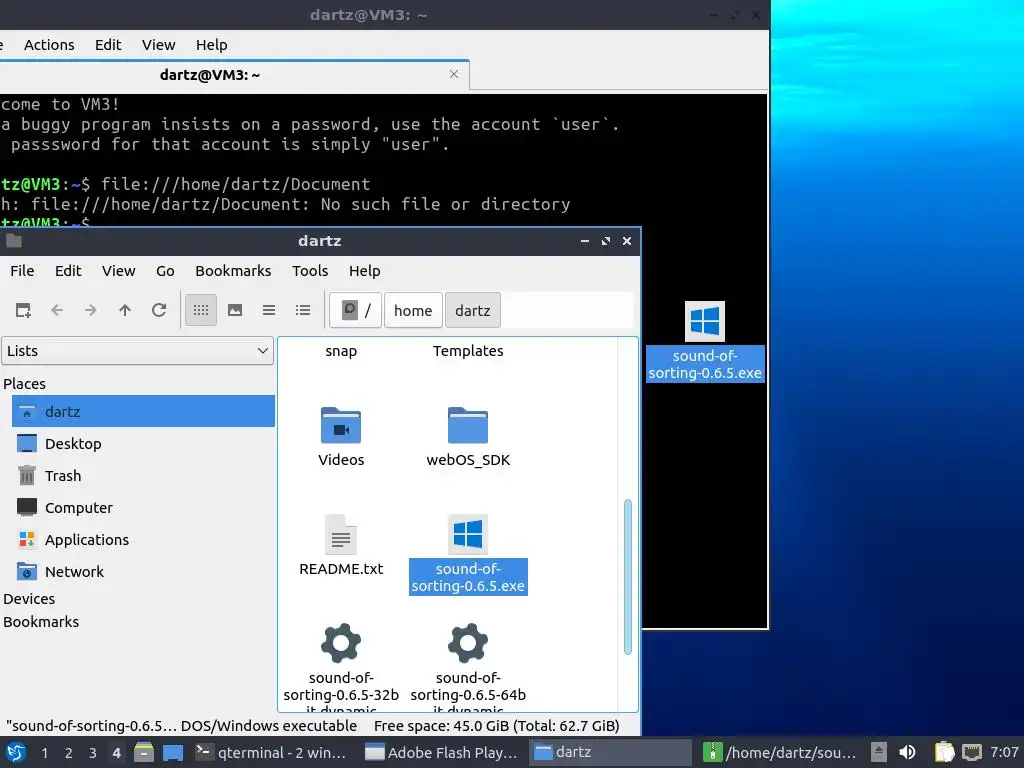
Task: Switch to thumbnail view mode
Action: 235,310
